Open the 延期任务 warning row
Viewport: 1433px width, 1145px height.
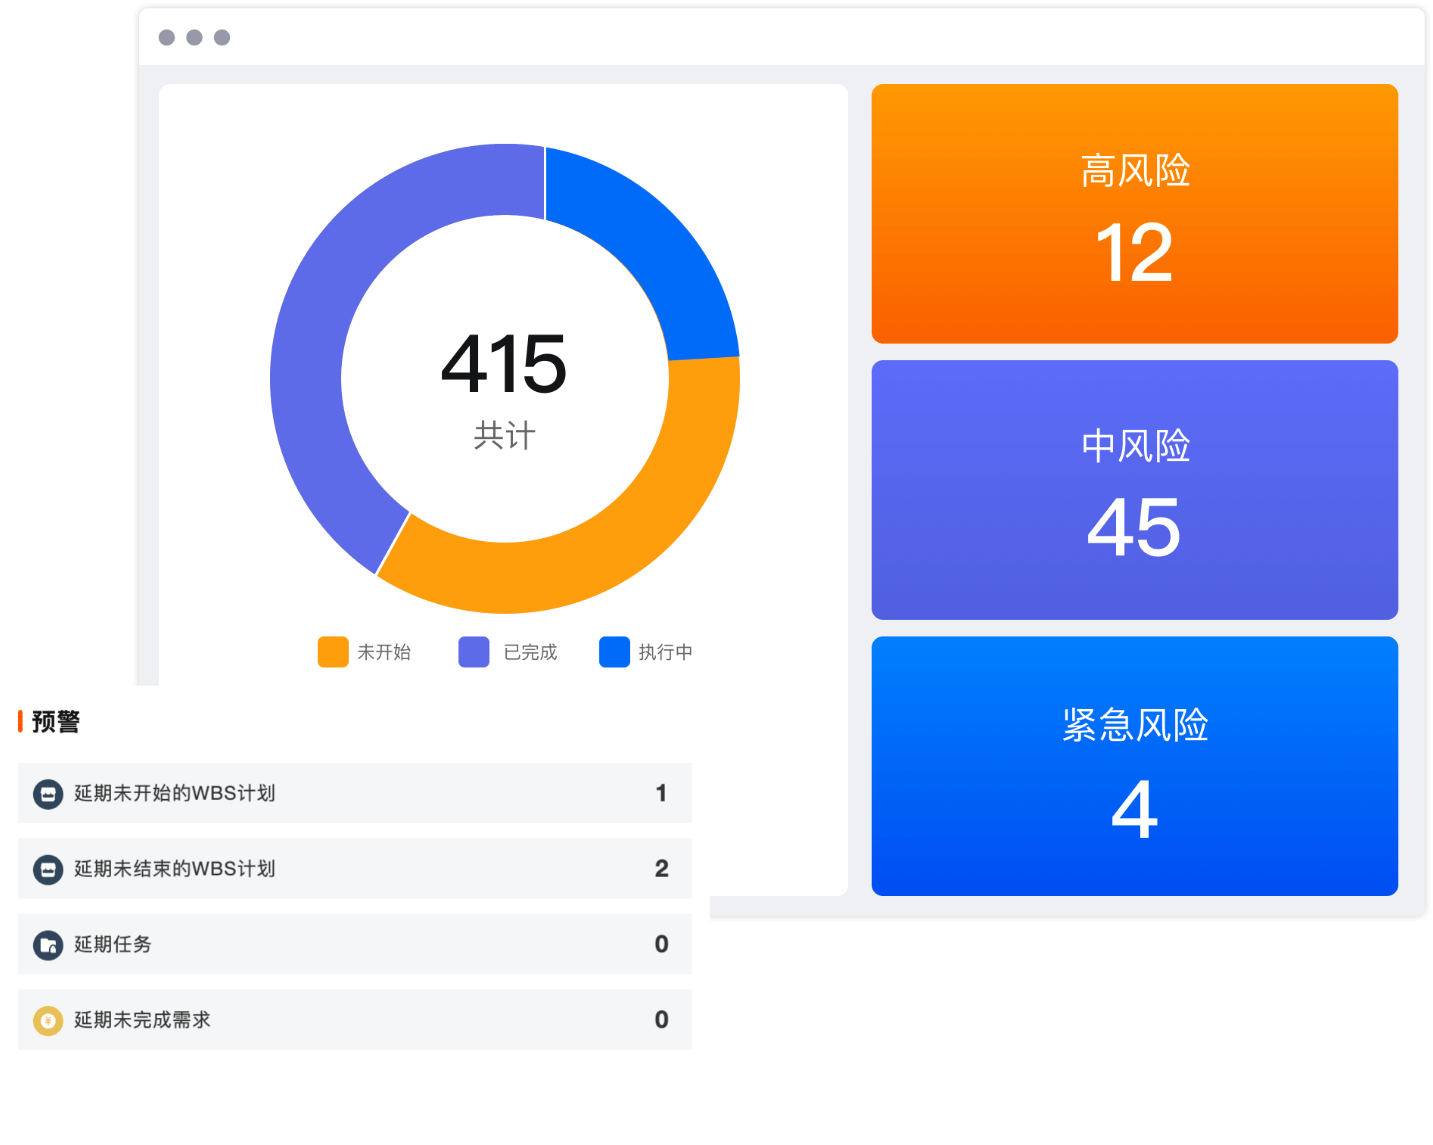[x=354, y=945]
